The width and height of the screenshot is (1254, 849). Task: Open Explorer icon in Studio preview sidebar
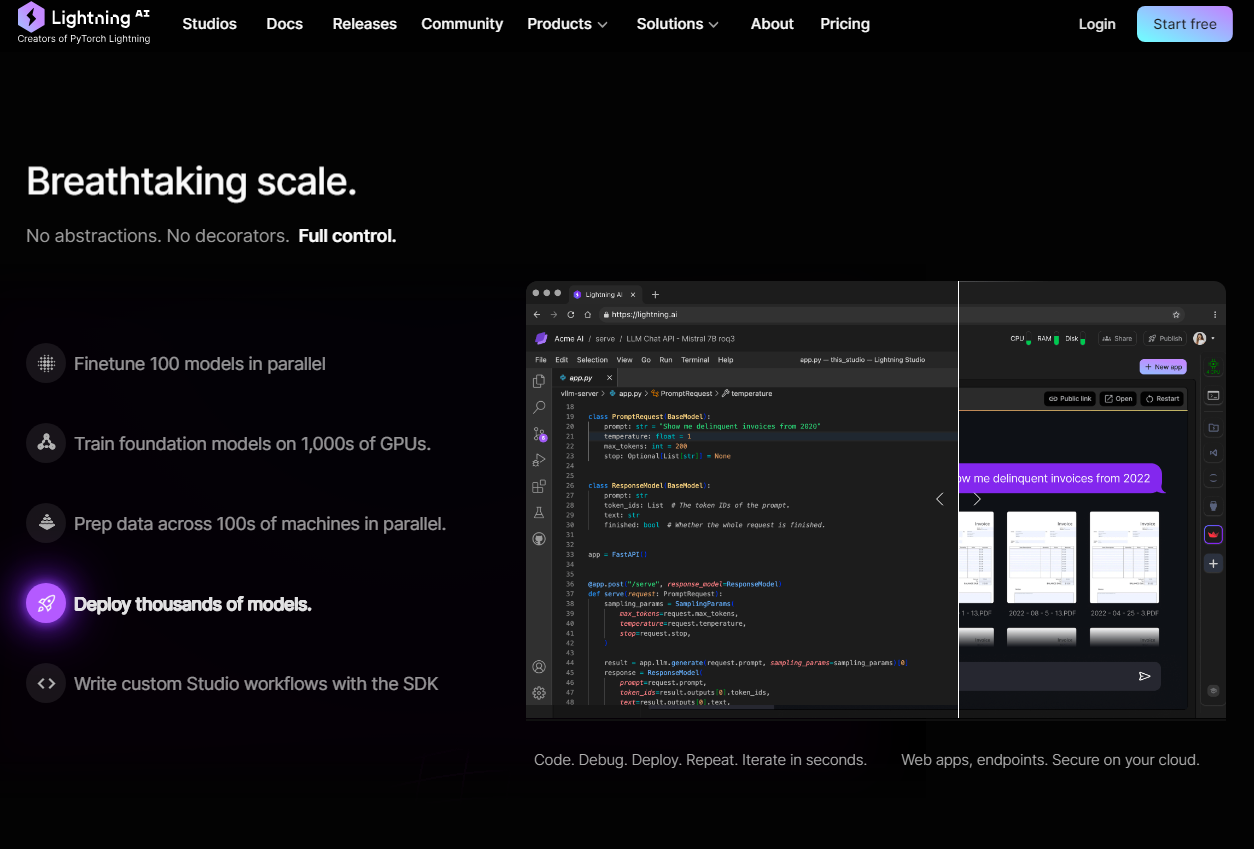[539, 381]
